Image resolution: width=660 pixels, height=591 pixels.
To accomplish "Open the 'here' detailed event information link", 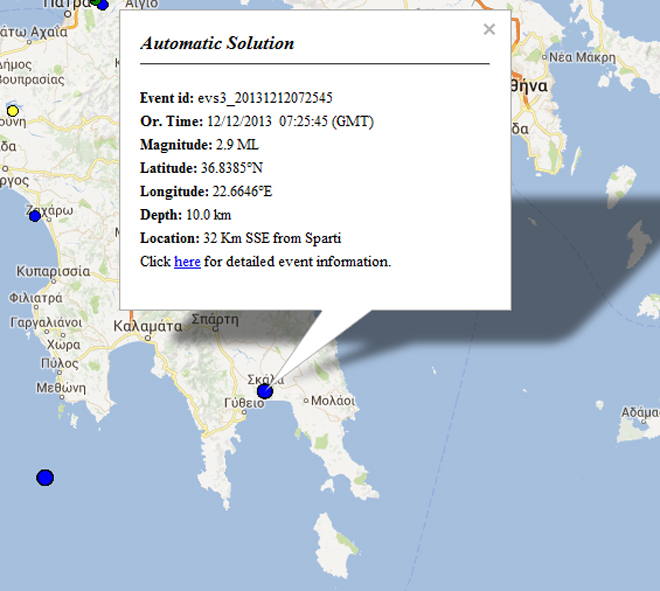I will coord(187,262).
